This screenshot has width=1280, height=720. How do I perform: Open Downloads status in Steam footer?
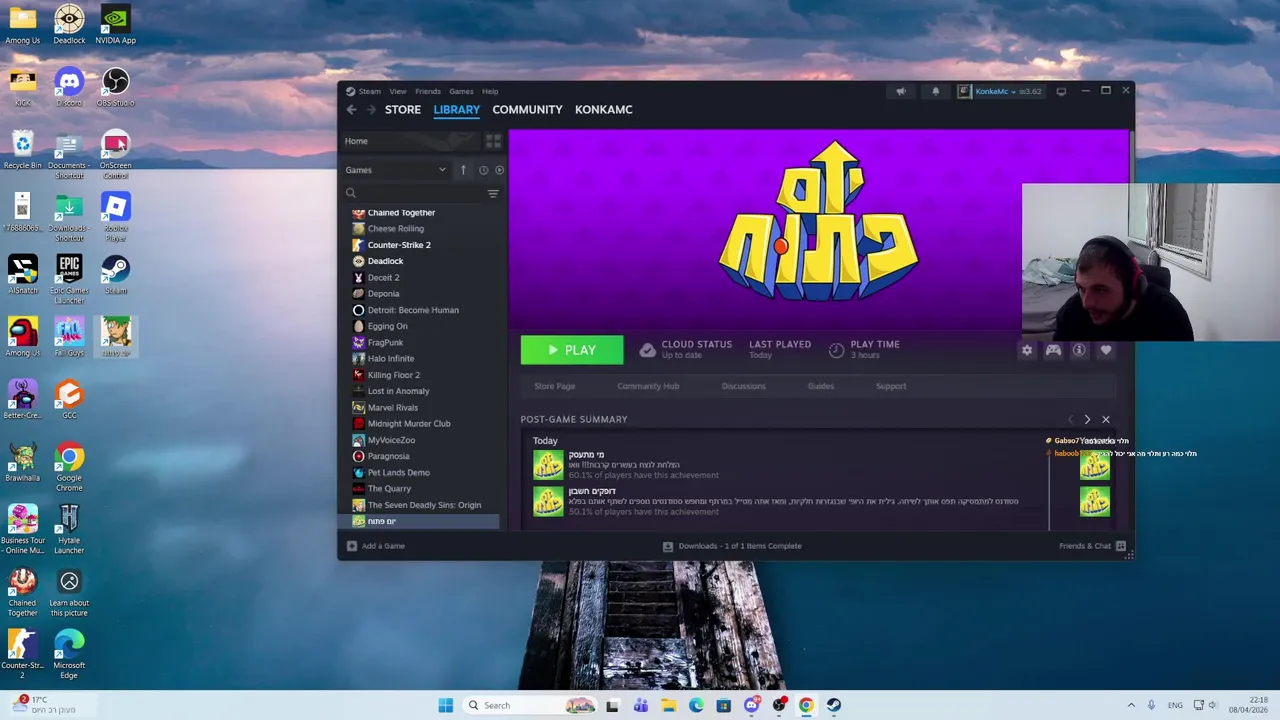click(732, 546)
